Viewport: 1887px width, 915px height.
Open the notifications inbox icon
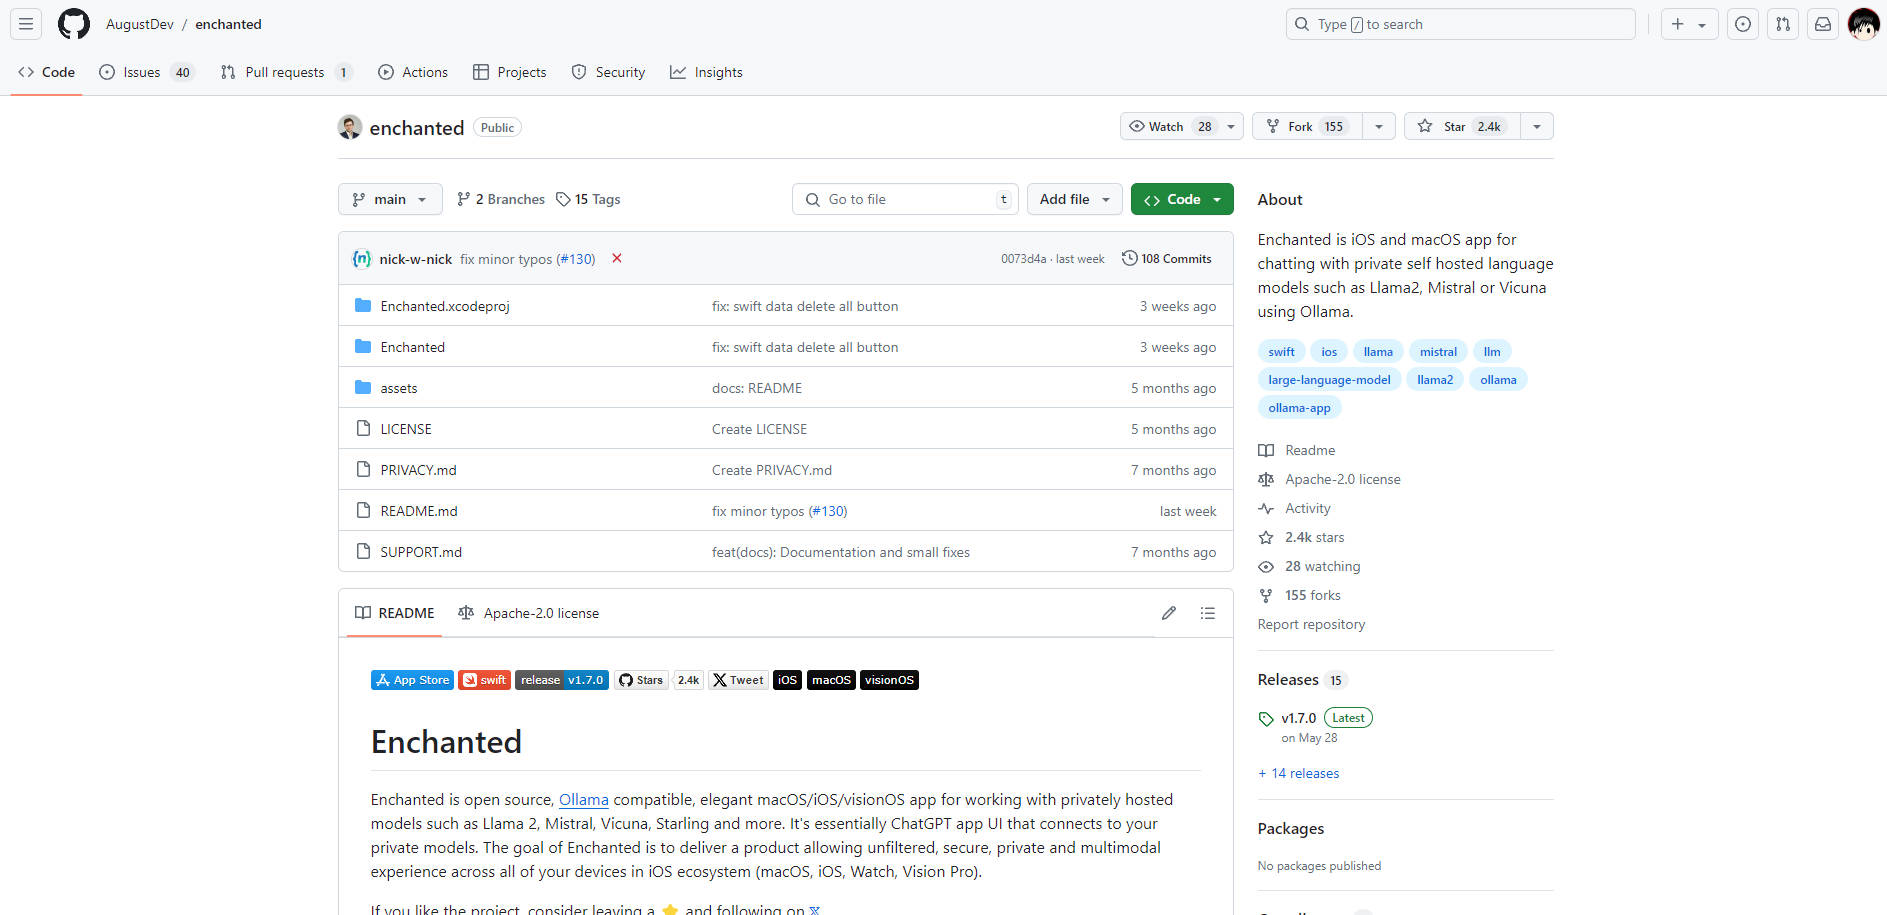(1823, 24)
